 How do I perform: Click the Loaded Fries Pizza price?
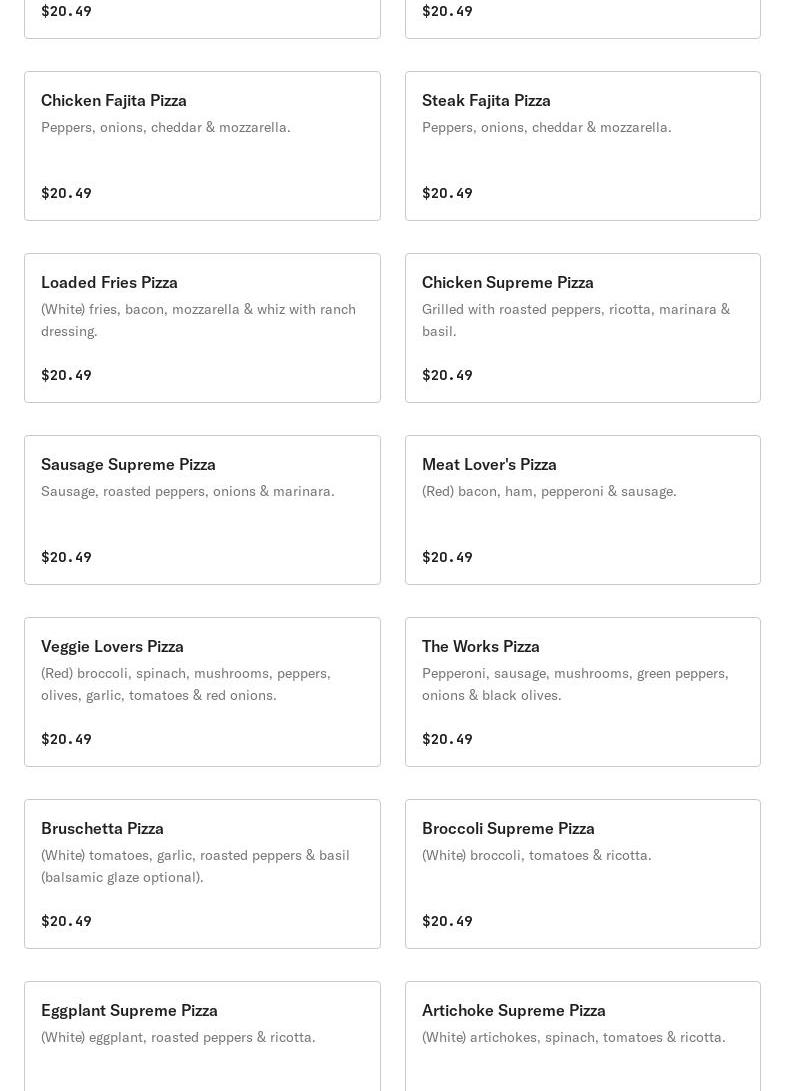pyautogui.click(x=66, y=375)
